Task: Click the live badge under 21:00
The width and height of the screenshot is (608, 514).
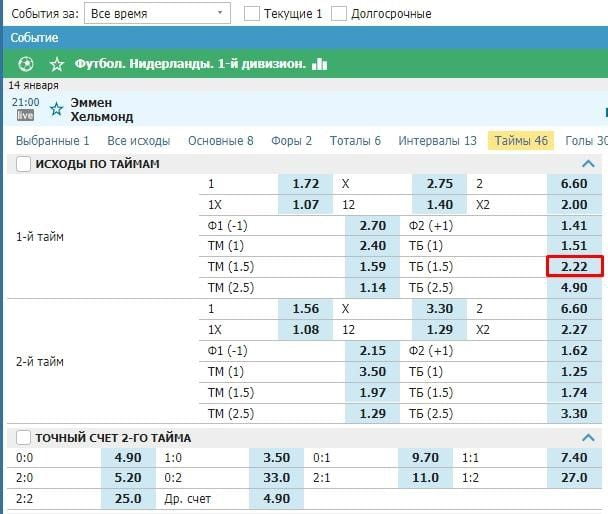Action: (25, 115)
